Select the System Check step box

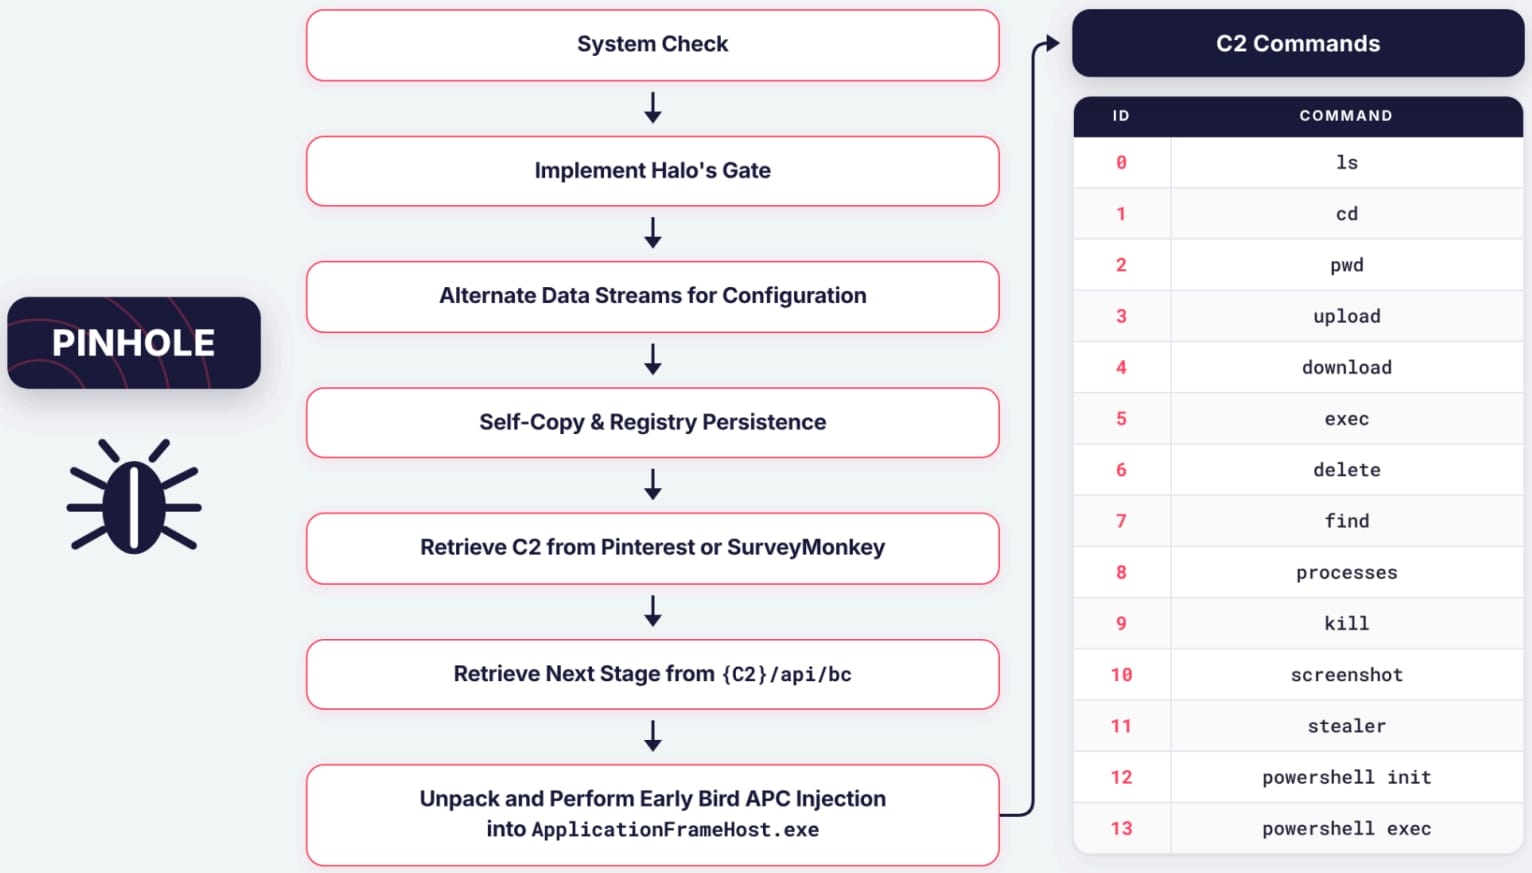coord(652,45)
